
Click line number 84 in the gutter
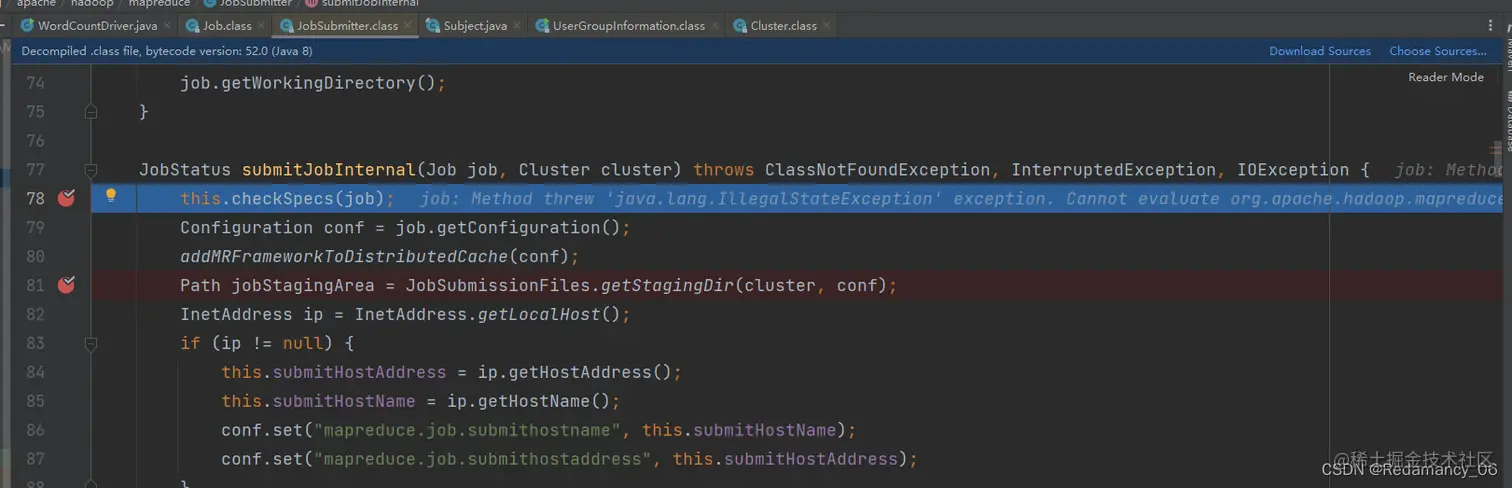pyautogui.click(x=35, y=372)
